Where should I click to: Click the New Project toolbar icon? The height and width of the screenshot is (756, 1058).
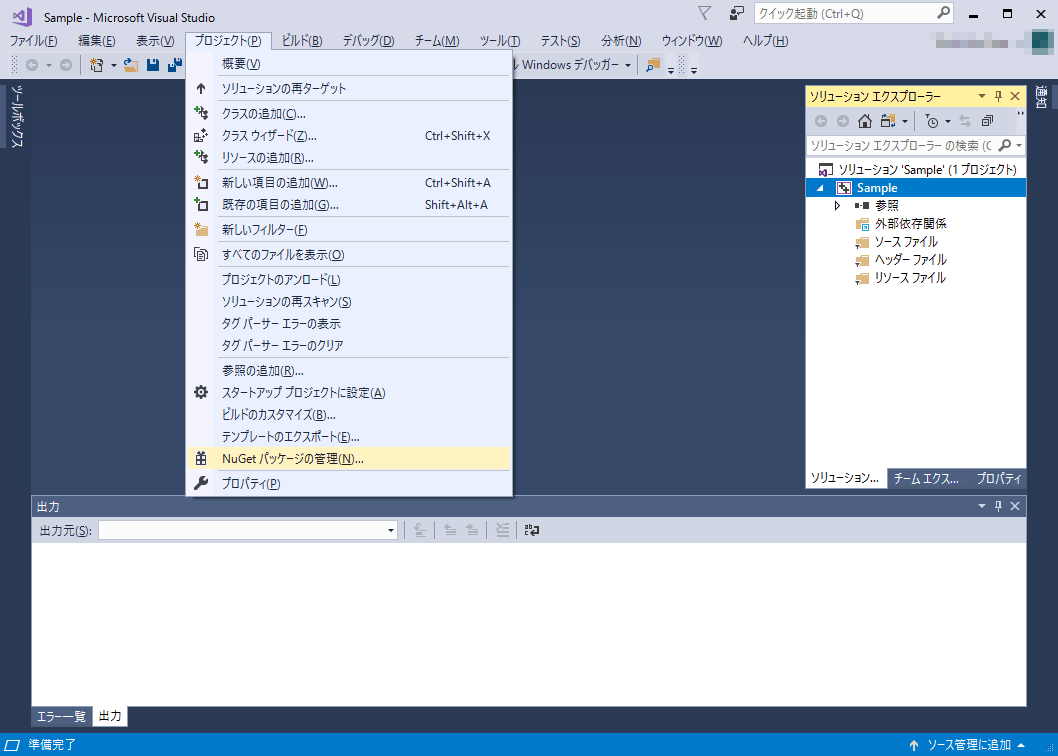click(x=96, y=65)
